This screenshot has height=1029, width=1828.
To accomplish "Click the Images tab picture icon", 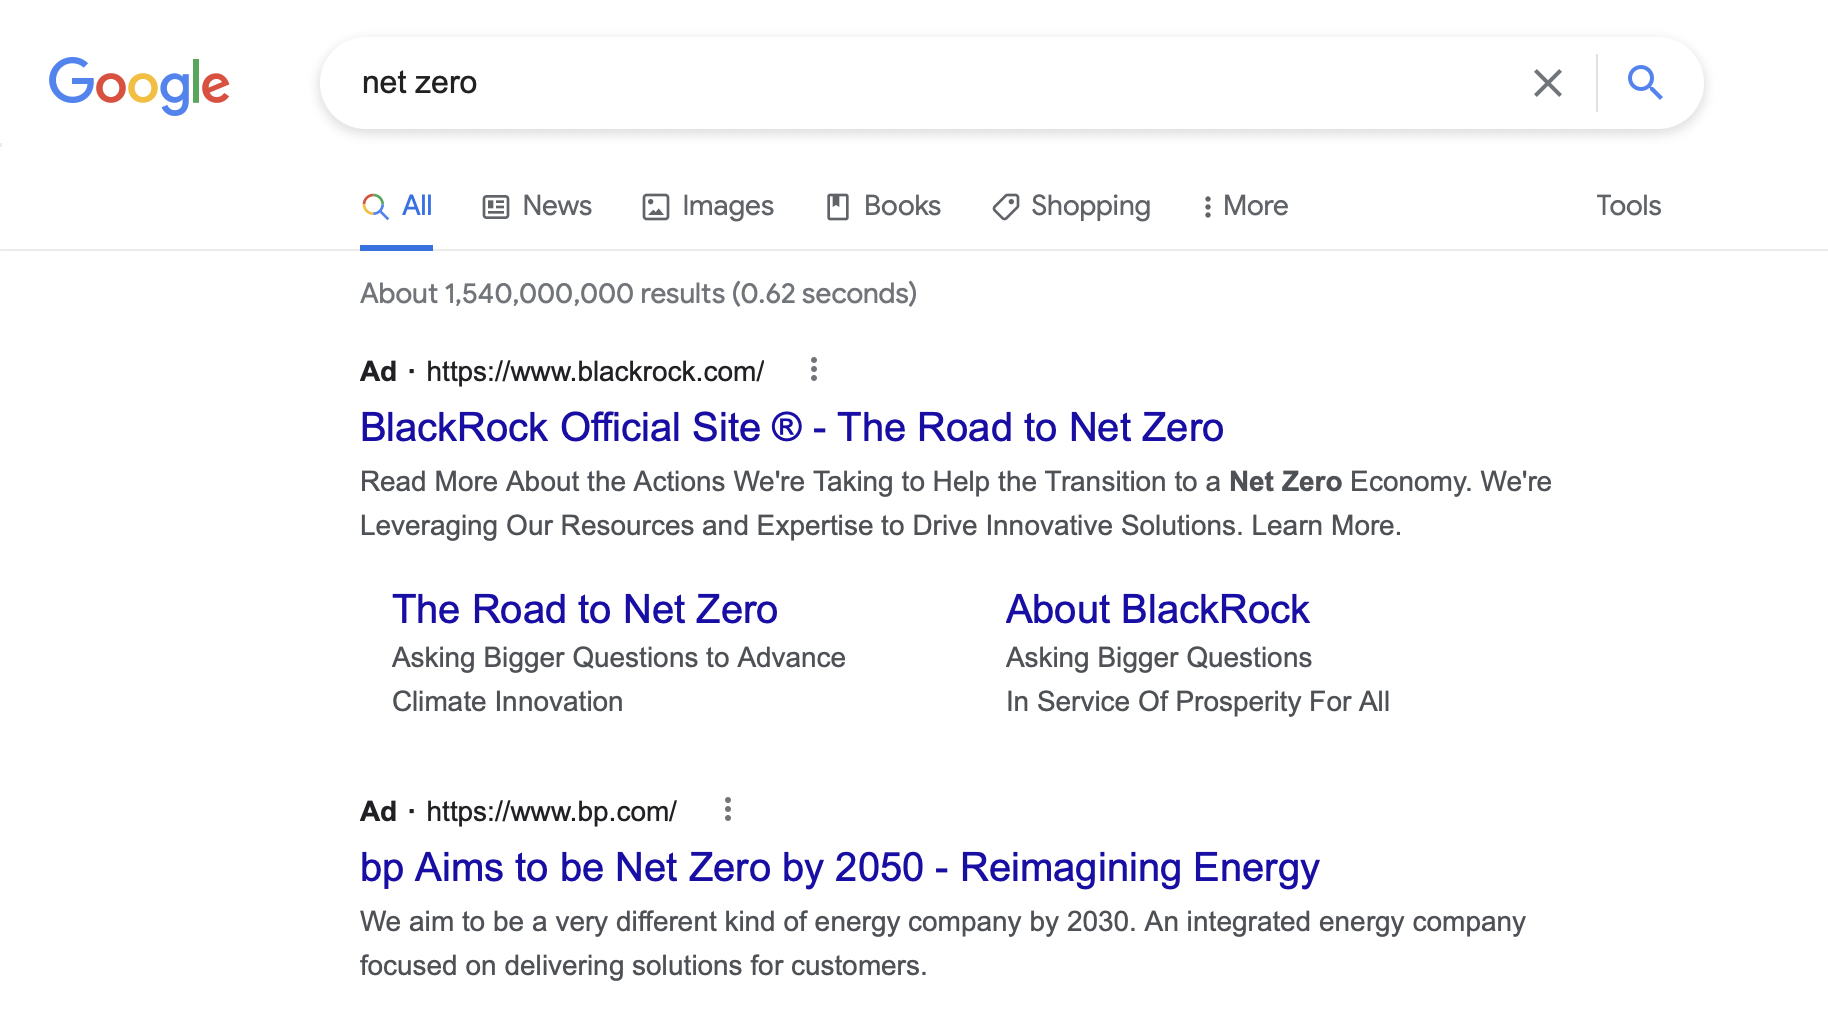I will click(655, 207).
